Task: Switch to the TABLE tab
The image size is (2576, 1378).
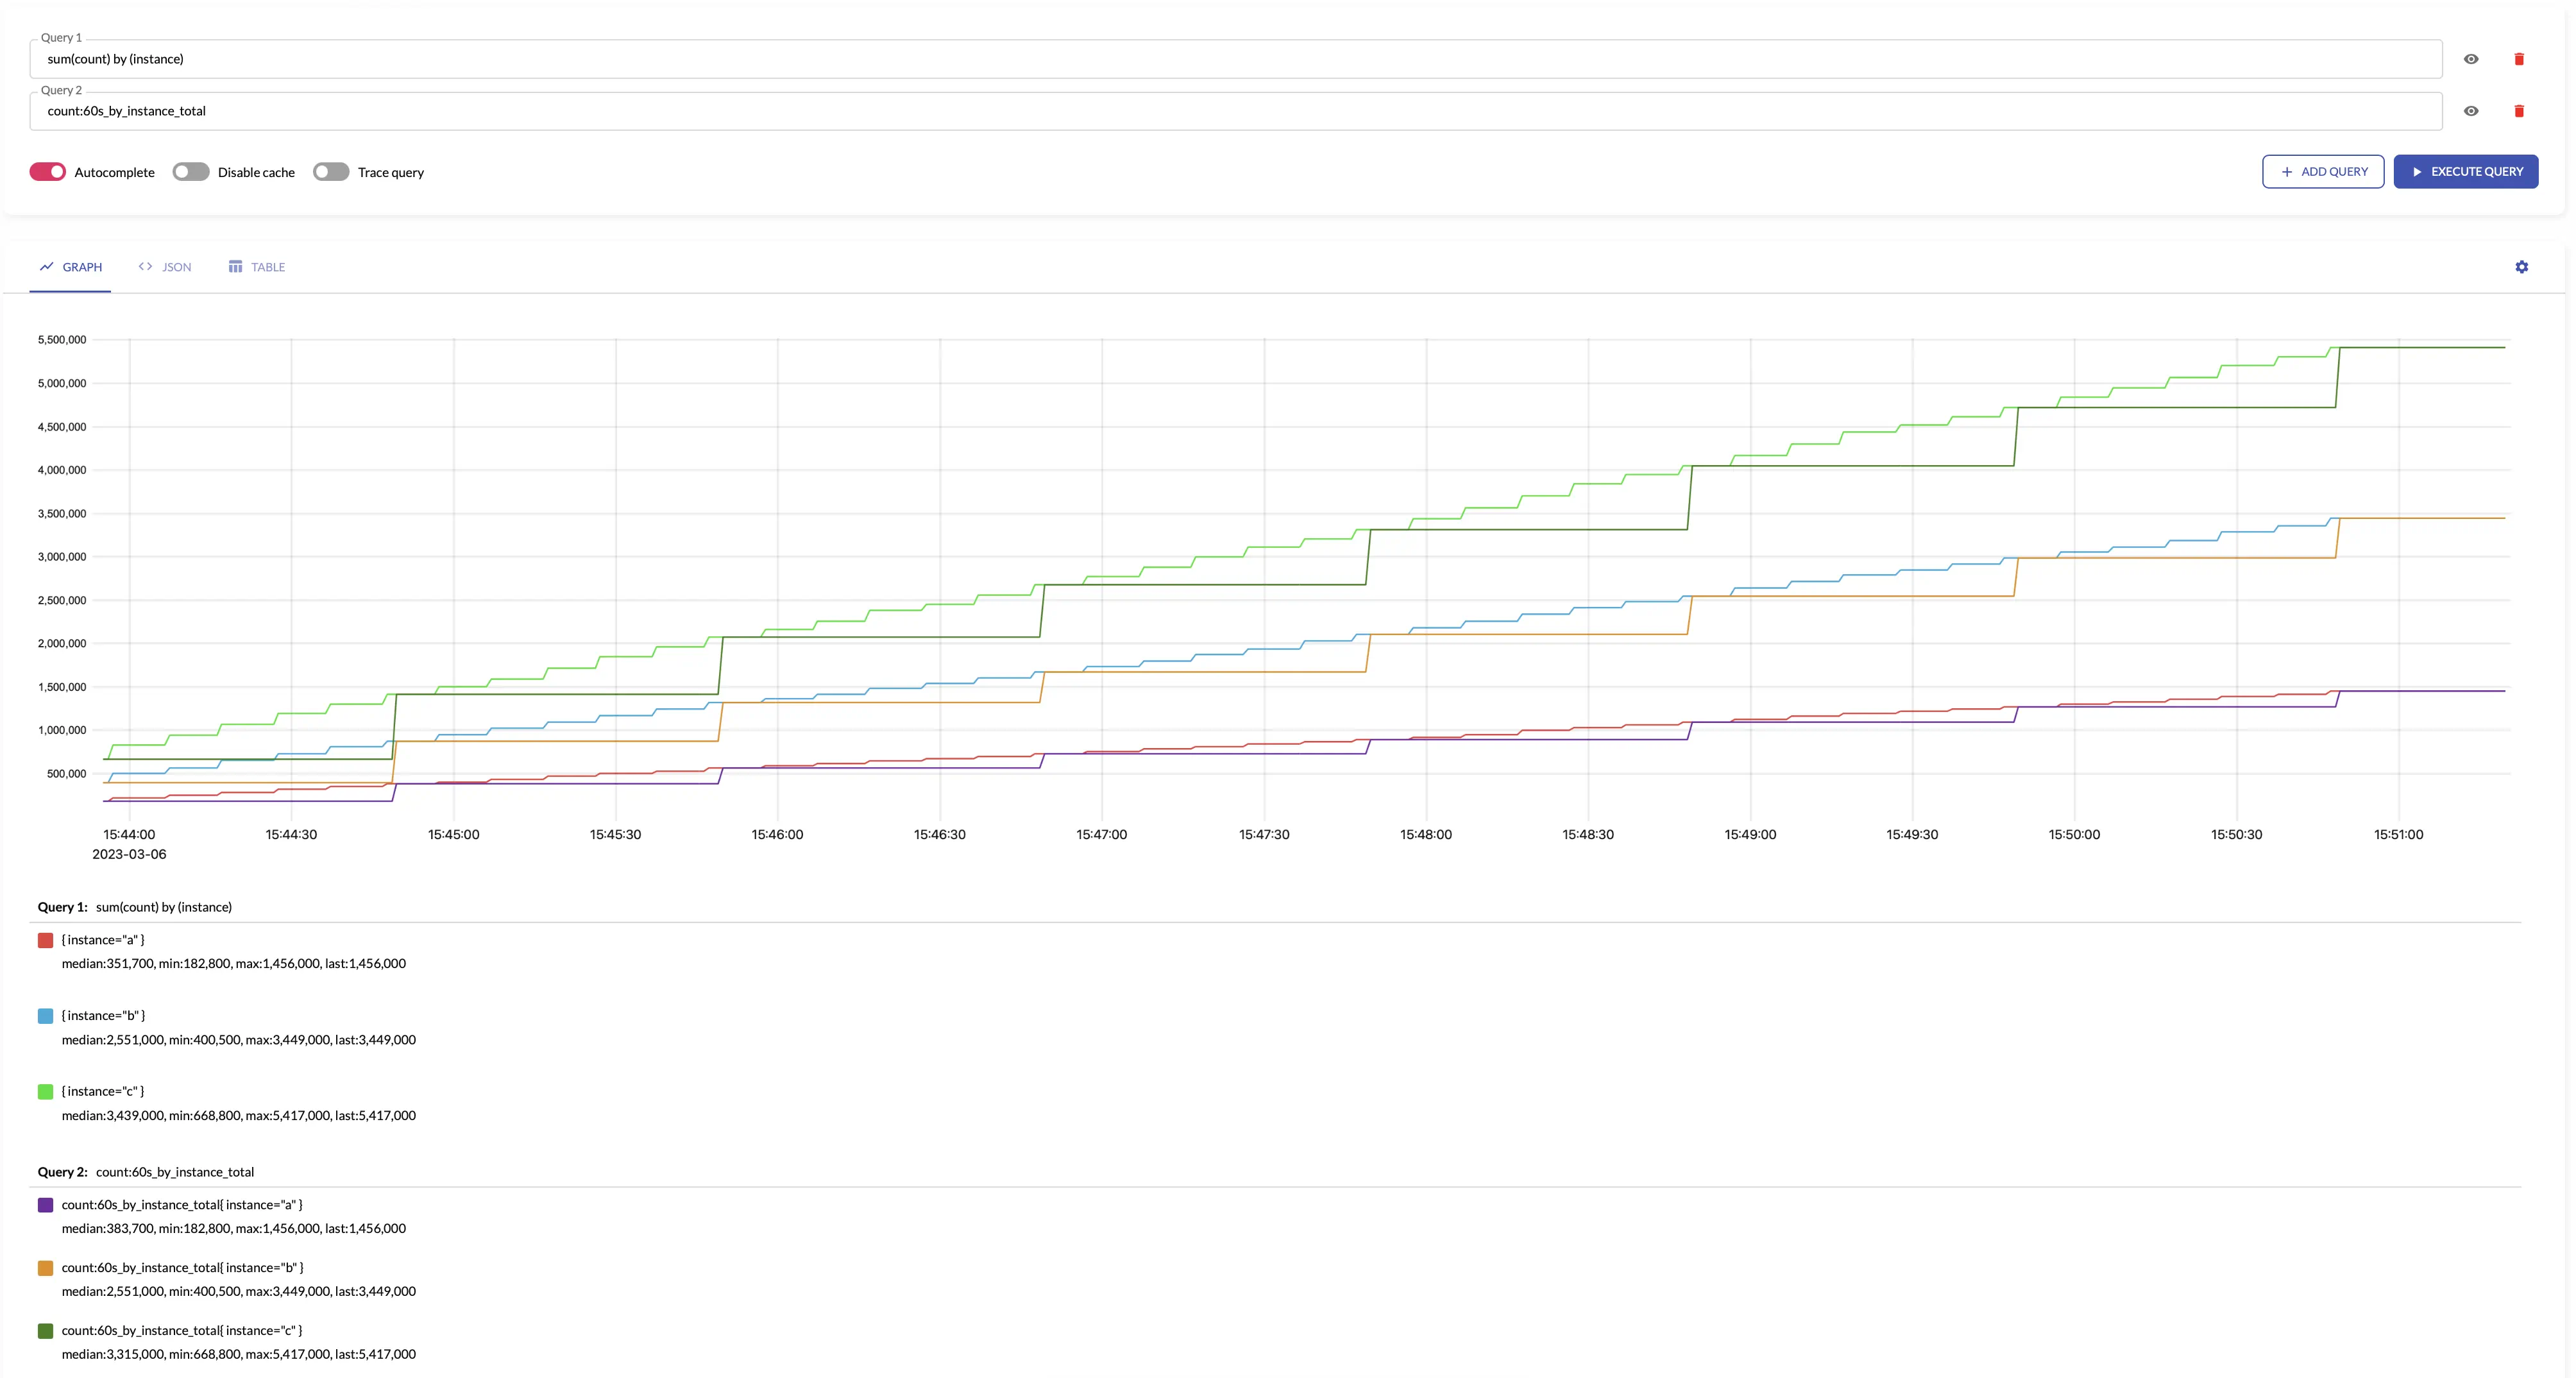Action: pyautogui.click(x=257, y=267)
